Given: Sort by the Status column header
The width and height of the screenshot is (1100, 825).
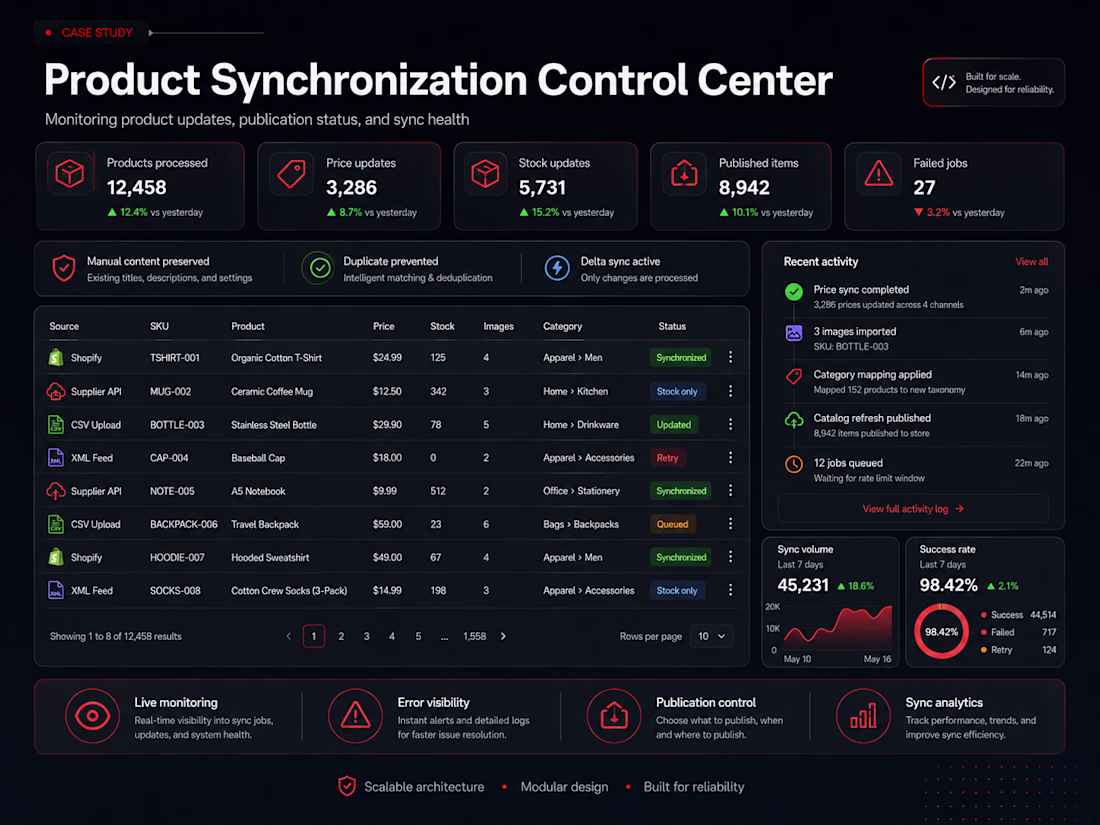Looking at the screenshot, I should point(672,326).
